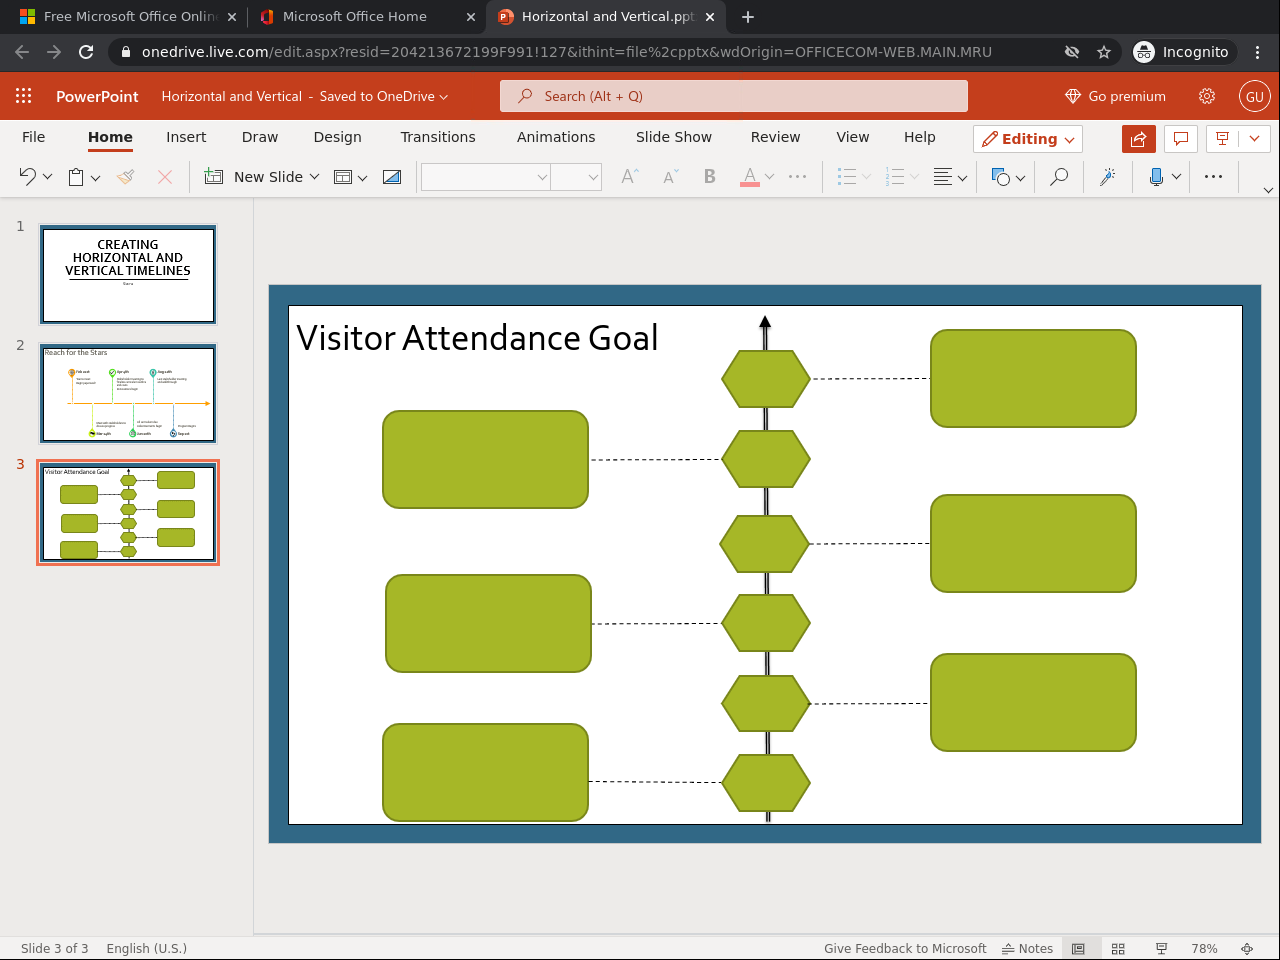Image resolution: width=1280 pixels, height=960 pixels.
Task: Click Give Feedback to Microsoft
Action: [x=905, y=948]
